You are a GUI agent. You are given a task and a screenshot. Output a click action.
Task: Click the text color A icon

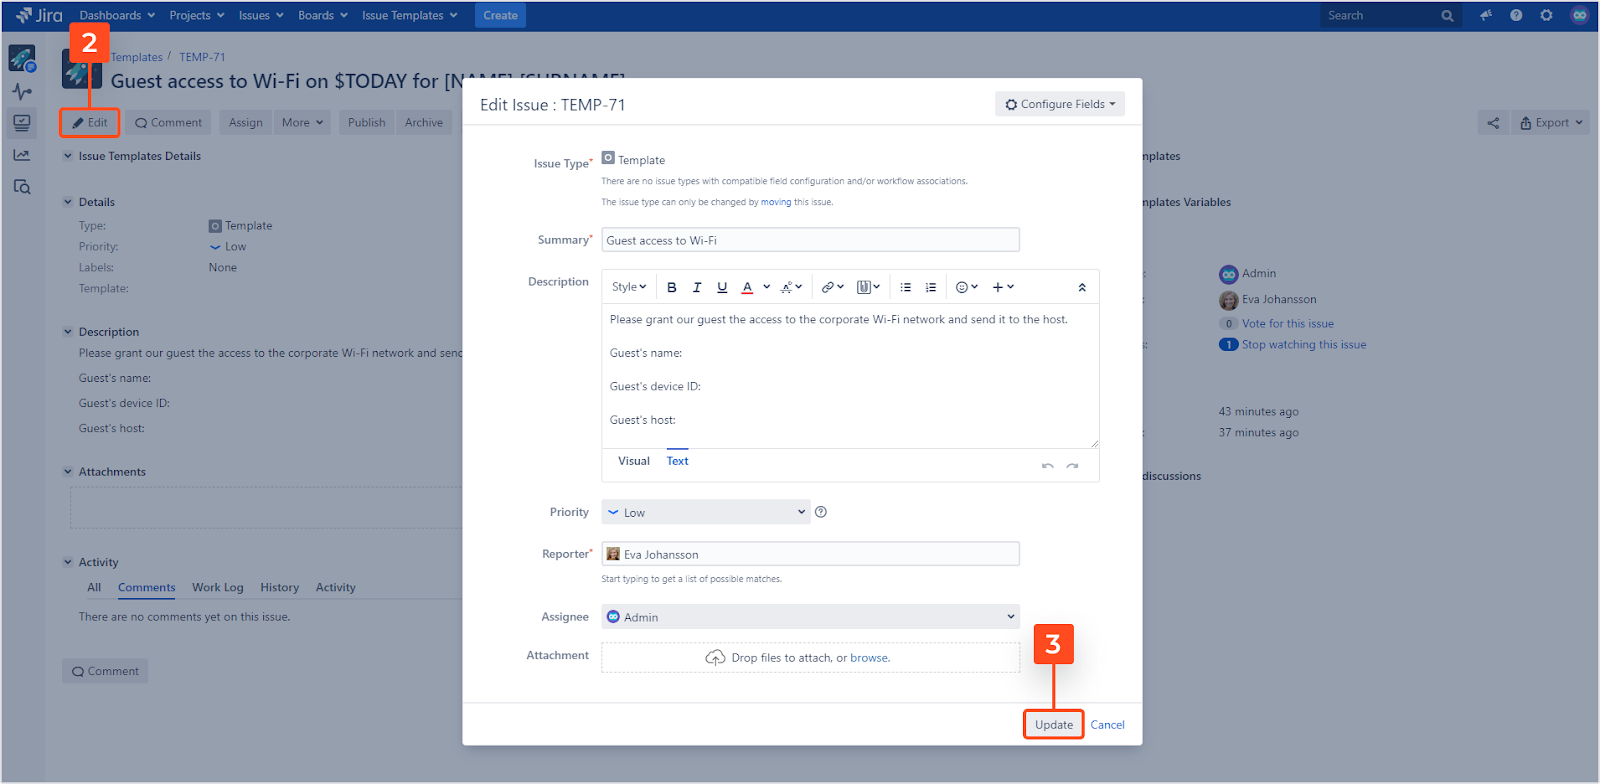747,287
